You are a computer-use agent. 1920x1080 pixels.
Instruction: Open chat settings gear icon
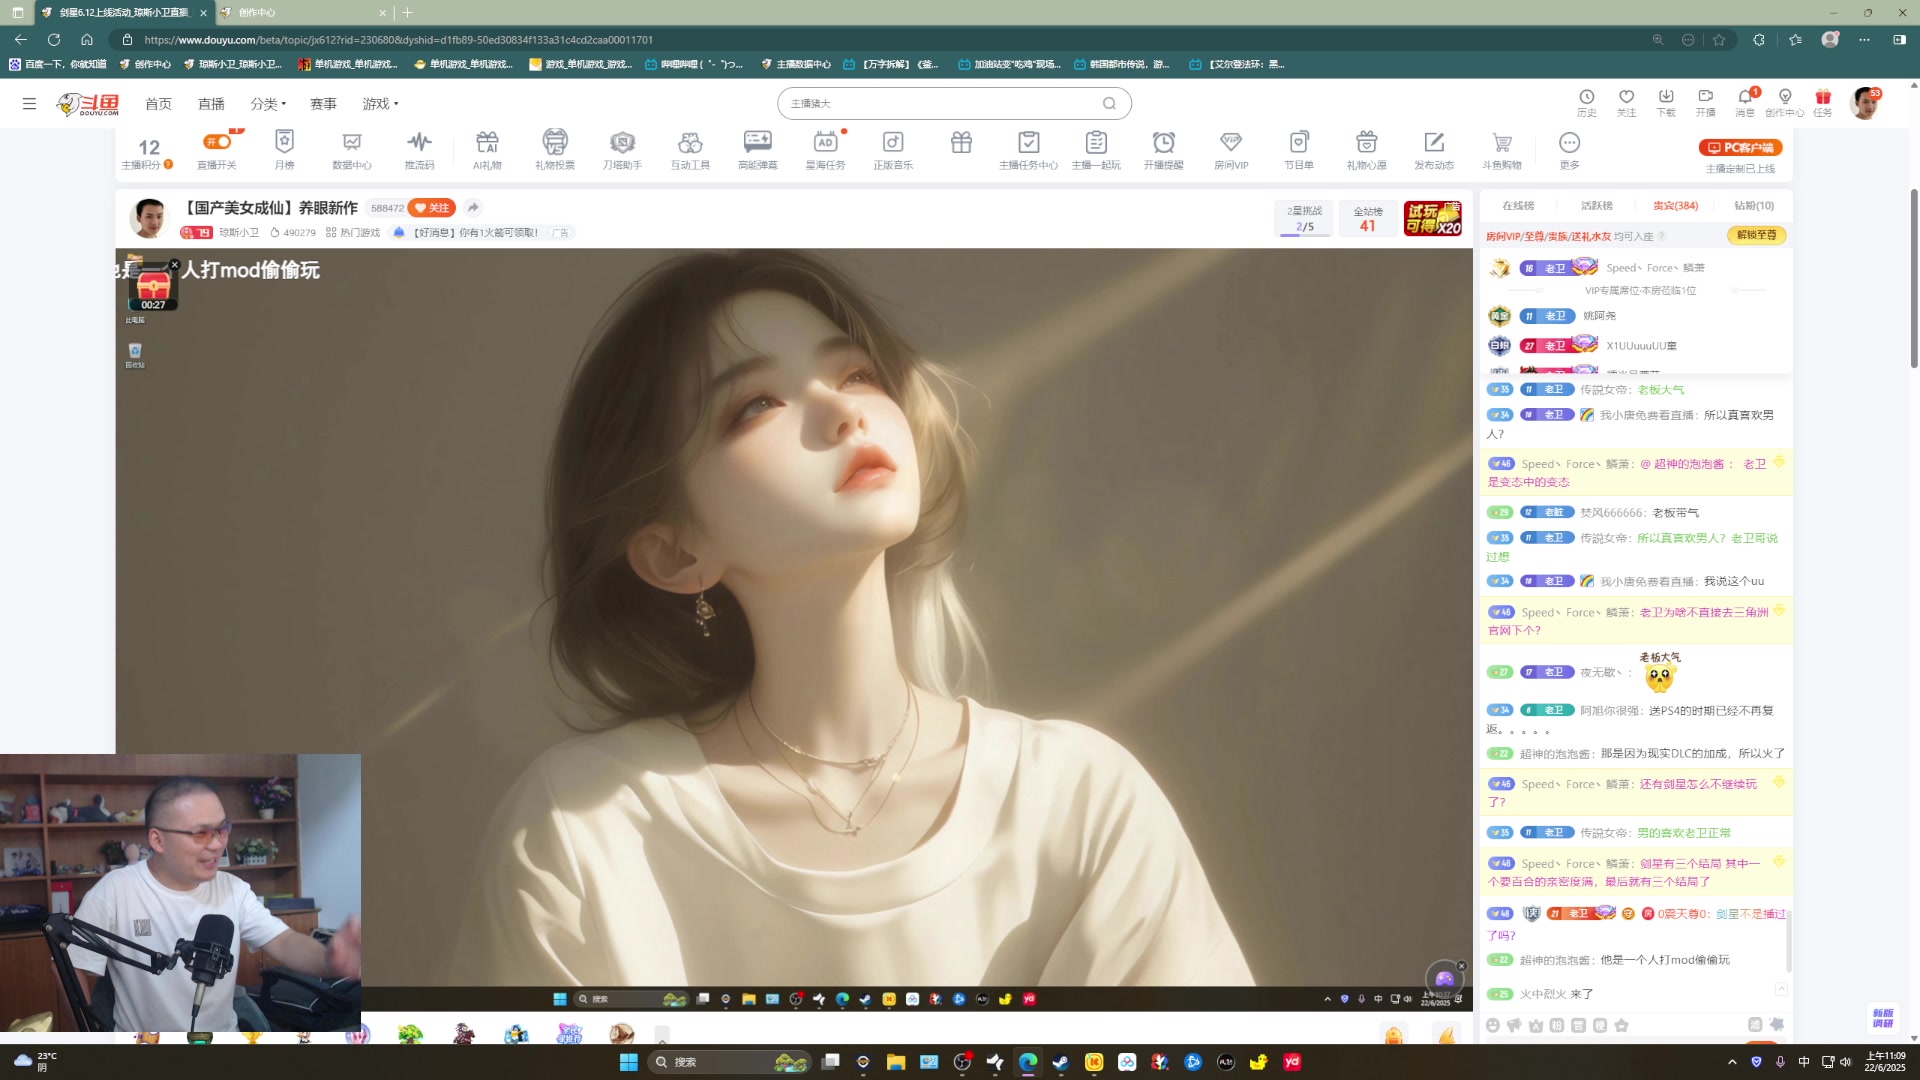pyautogui.click(x=1776, y=1025)
